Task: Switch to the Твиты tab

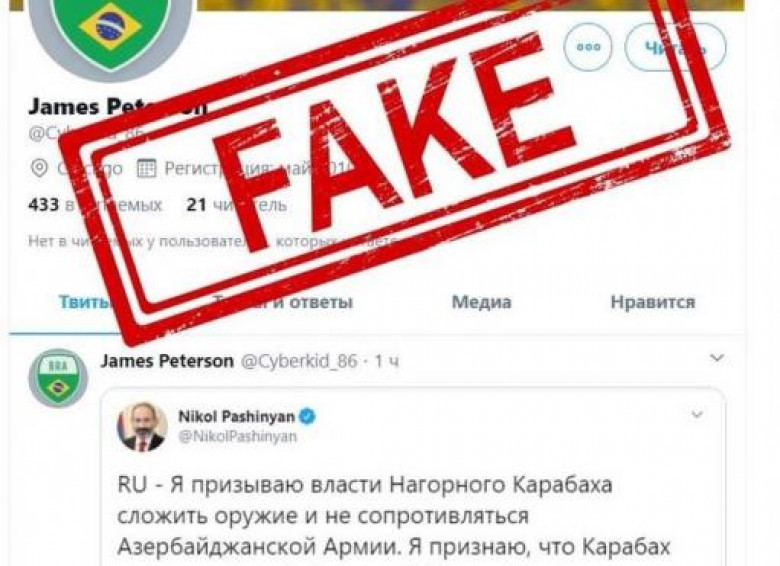Action: 85,301
